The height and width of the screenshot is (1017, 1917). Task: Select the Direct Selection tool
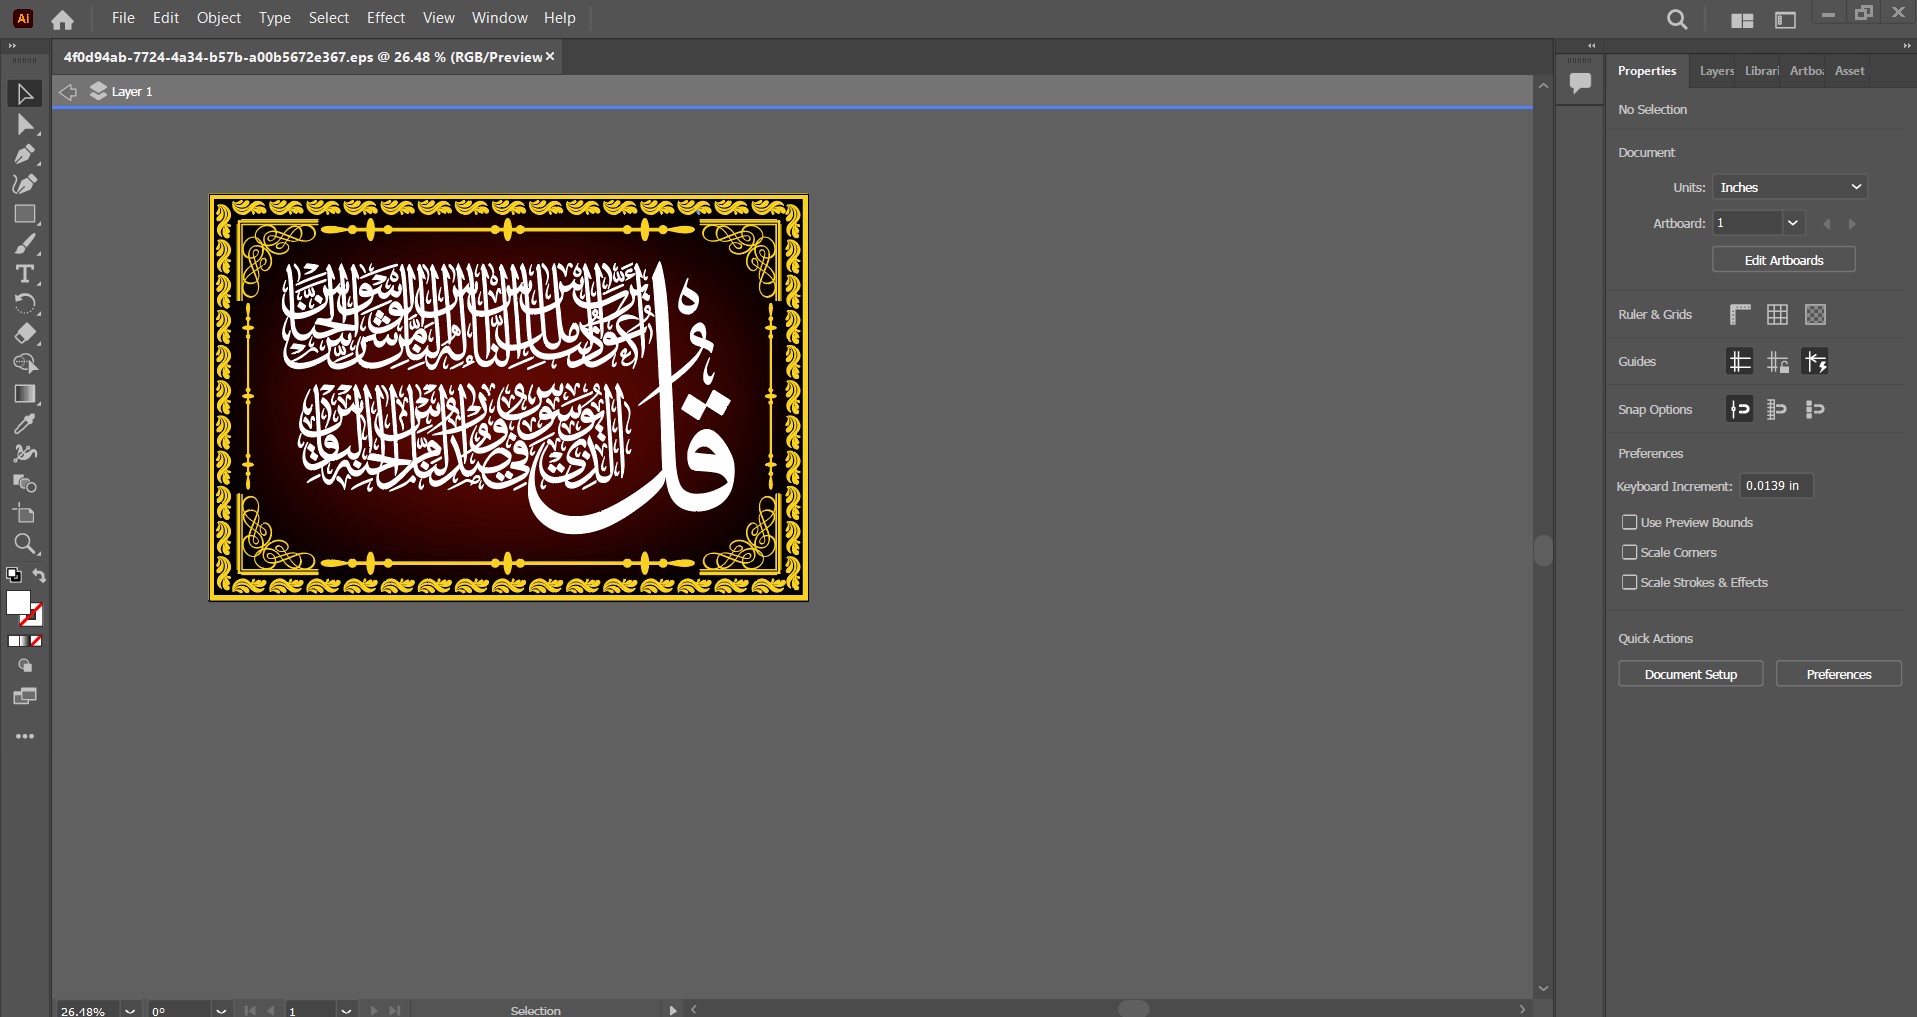tap(25, 124)
